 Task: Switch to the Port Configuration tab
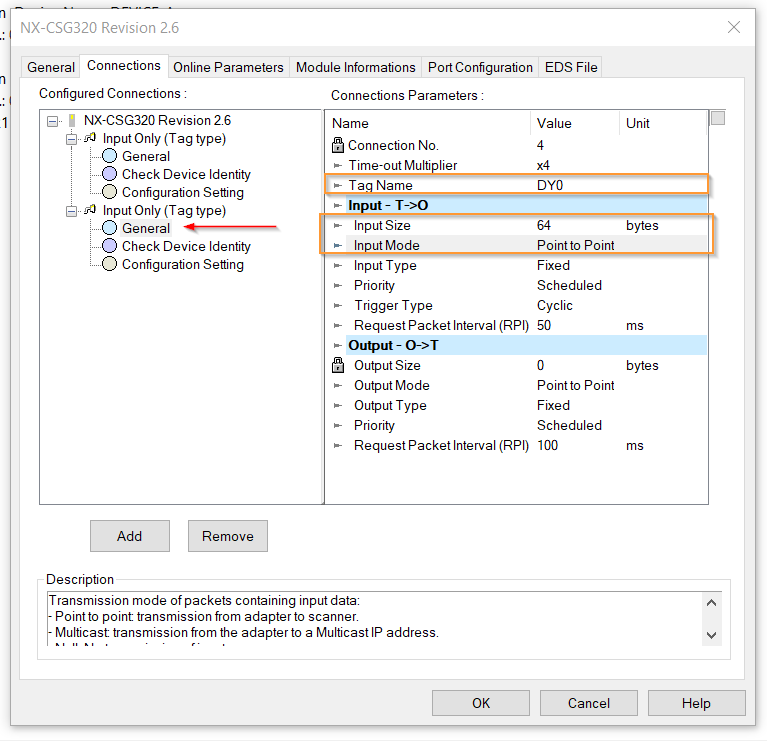click(480, 67)
